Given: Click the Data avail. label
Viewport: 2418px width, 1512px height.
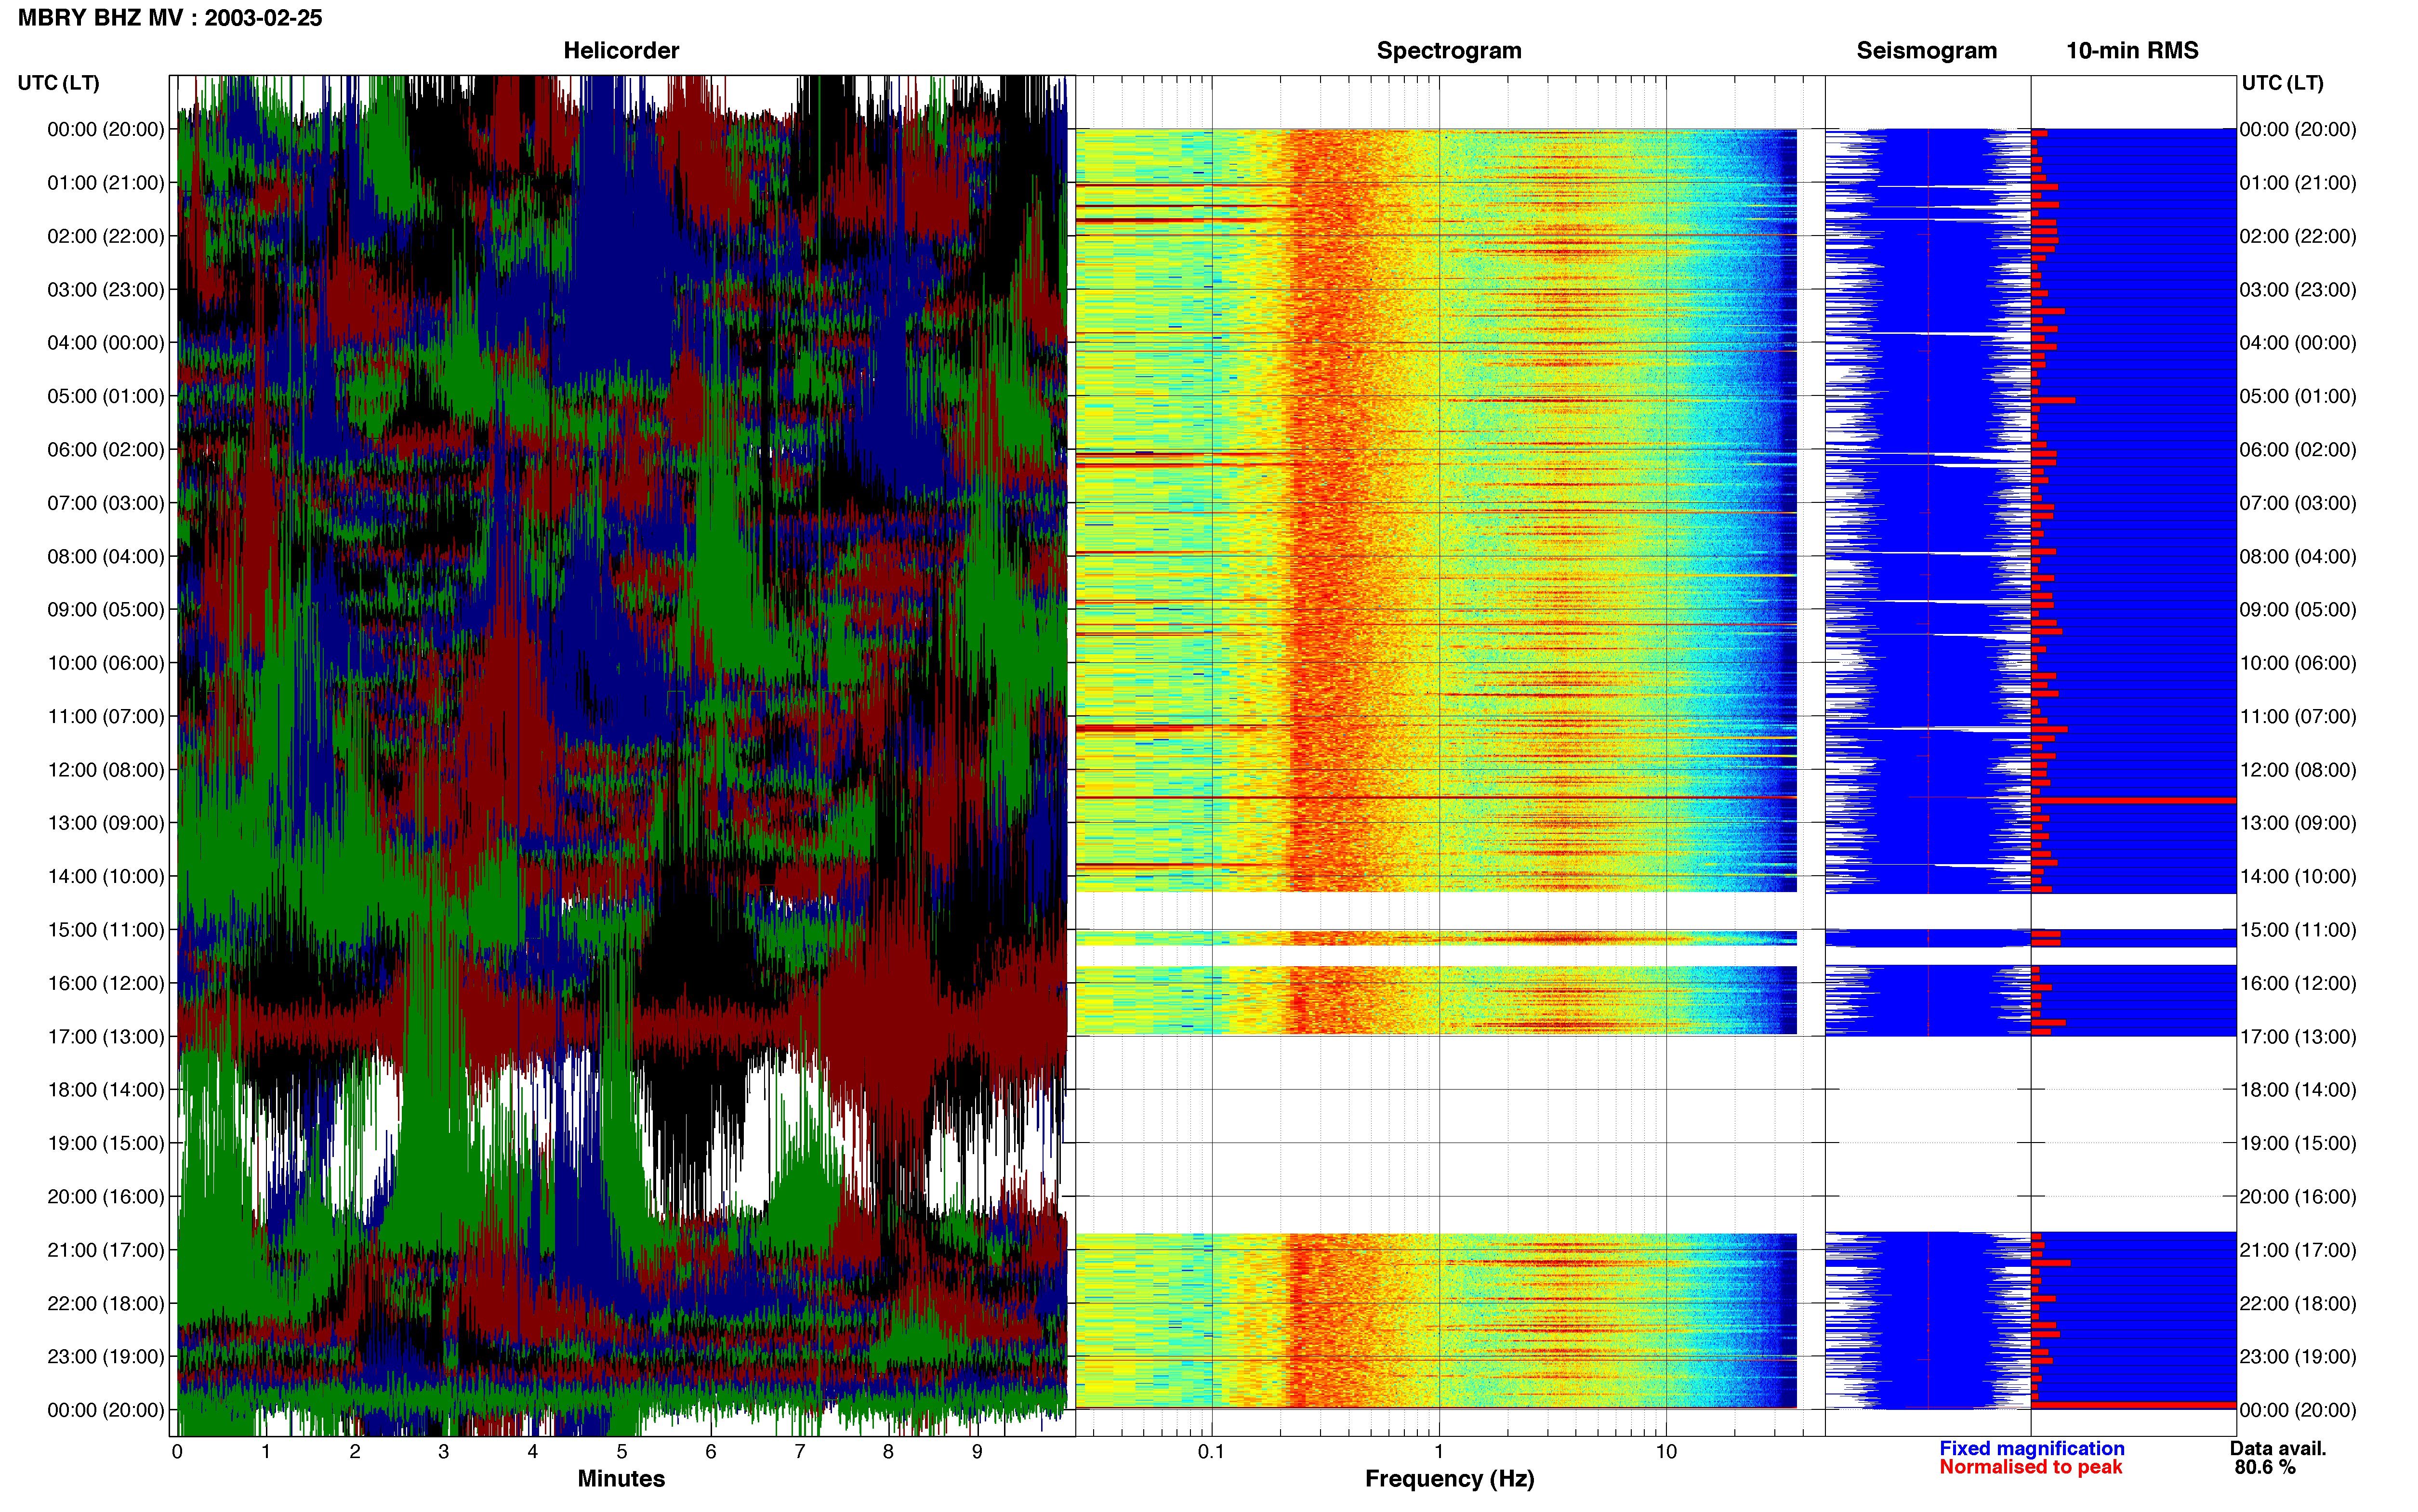Looking at the screenshot, I should 2278,1448.
